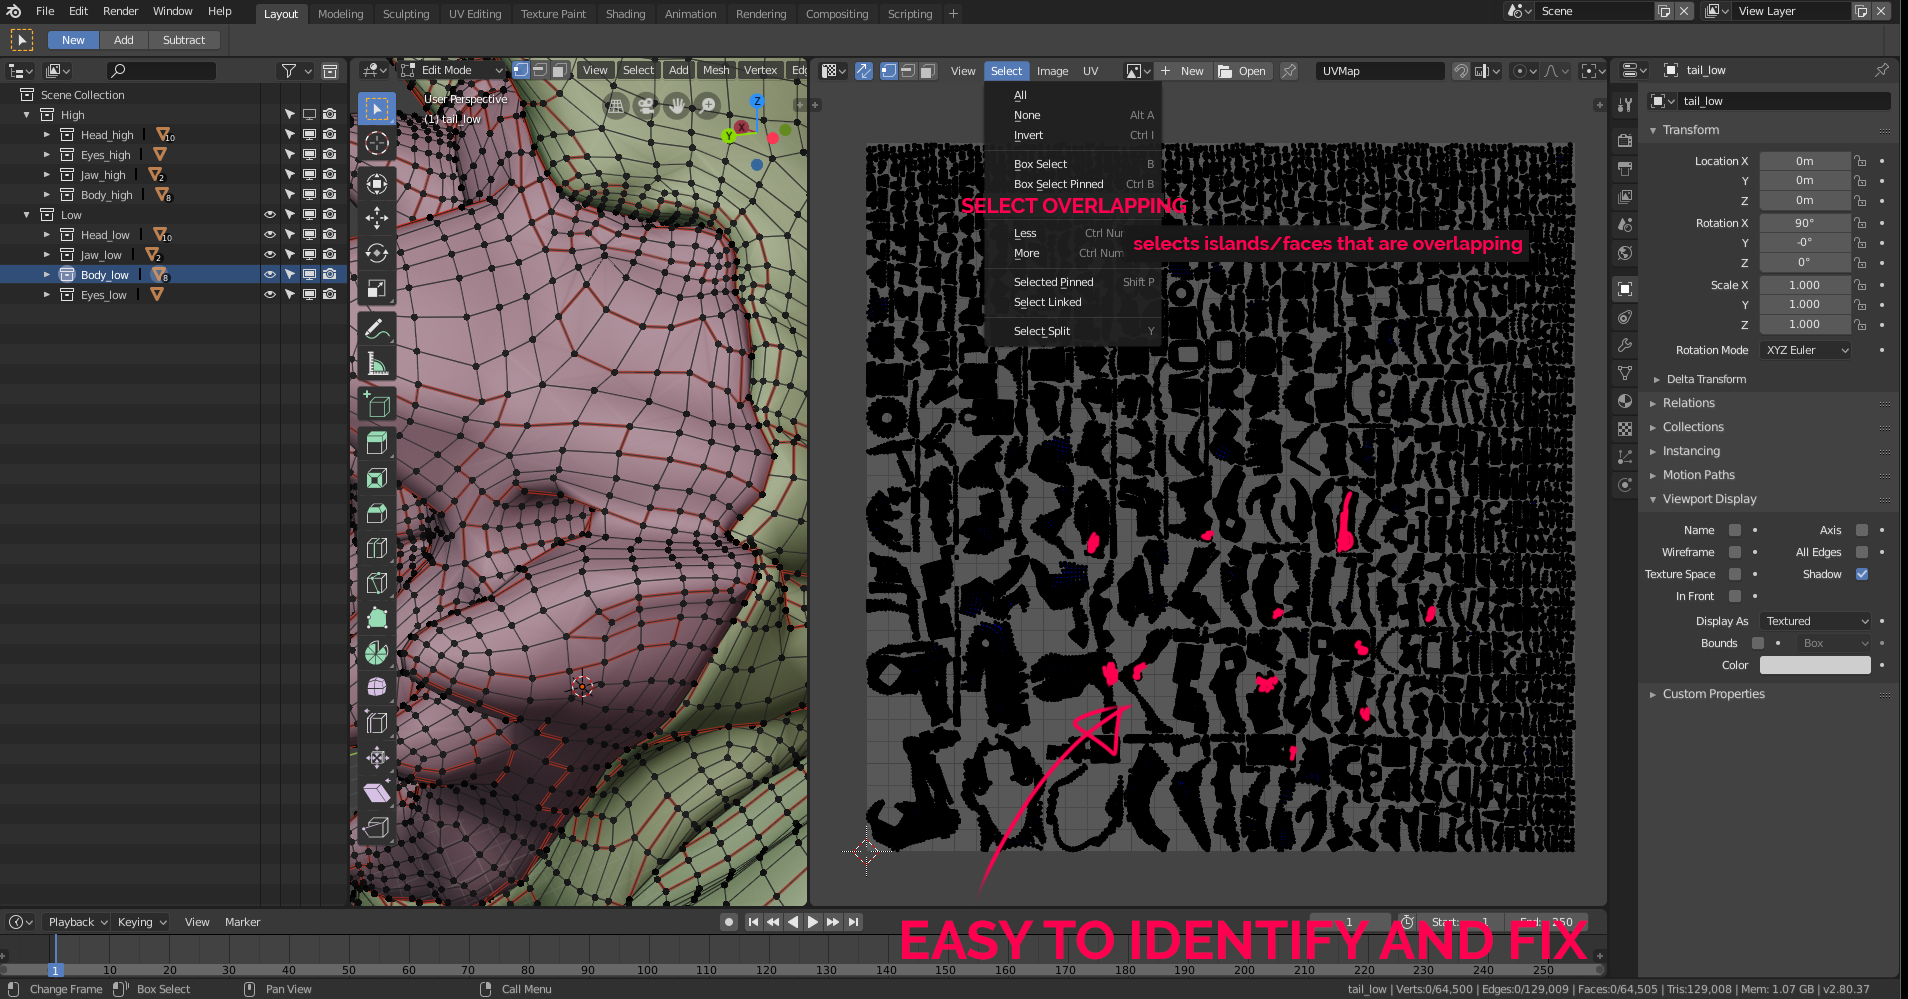Choose the Rotate tool in the viewport toolbar
Viewport: 1908px width, 999px height.
point(377,253)
